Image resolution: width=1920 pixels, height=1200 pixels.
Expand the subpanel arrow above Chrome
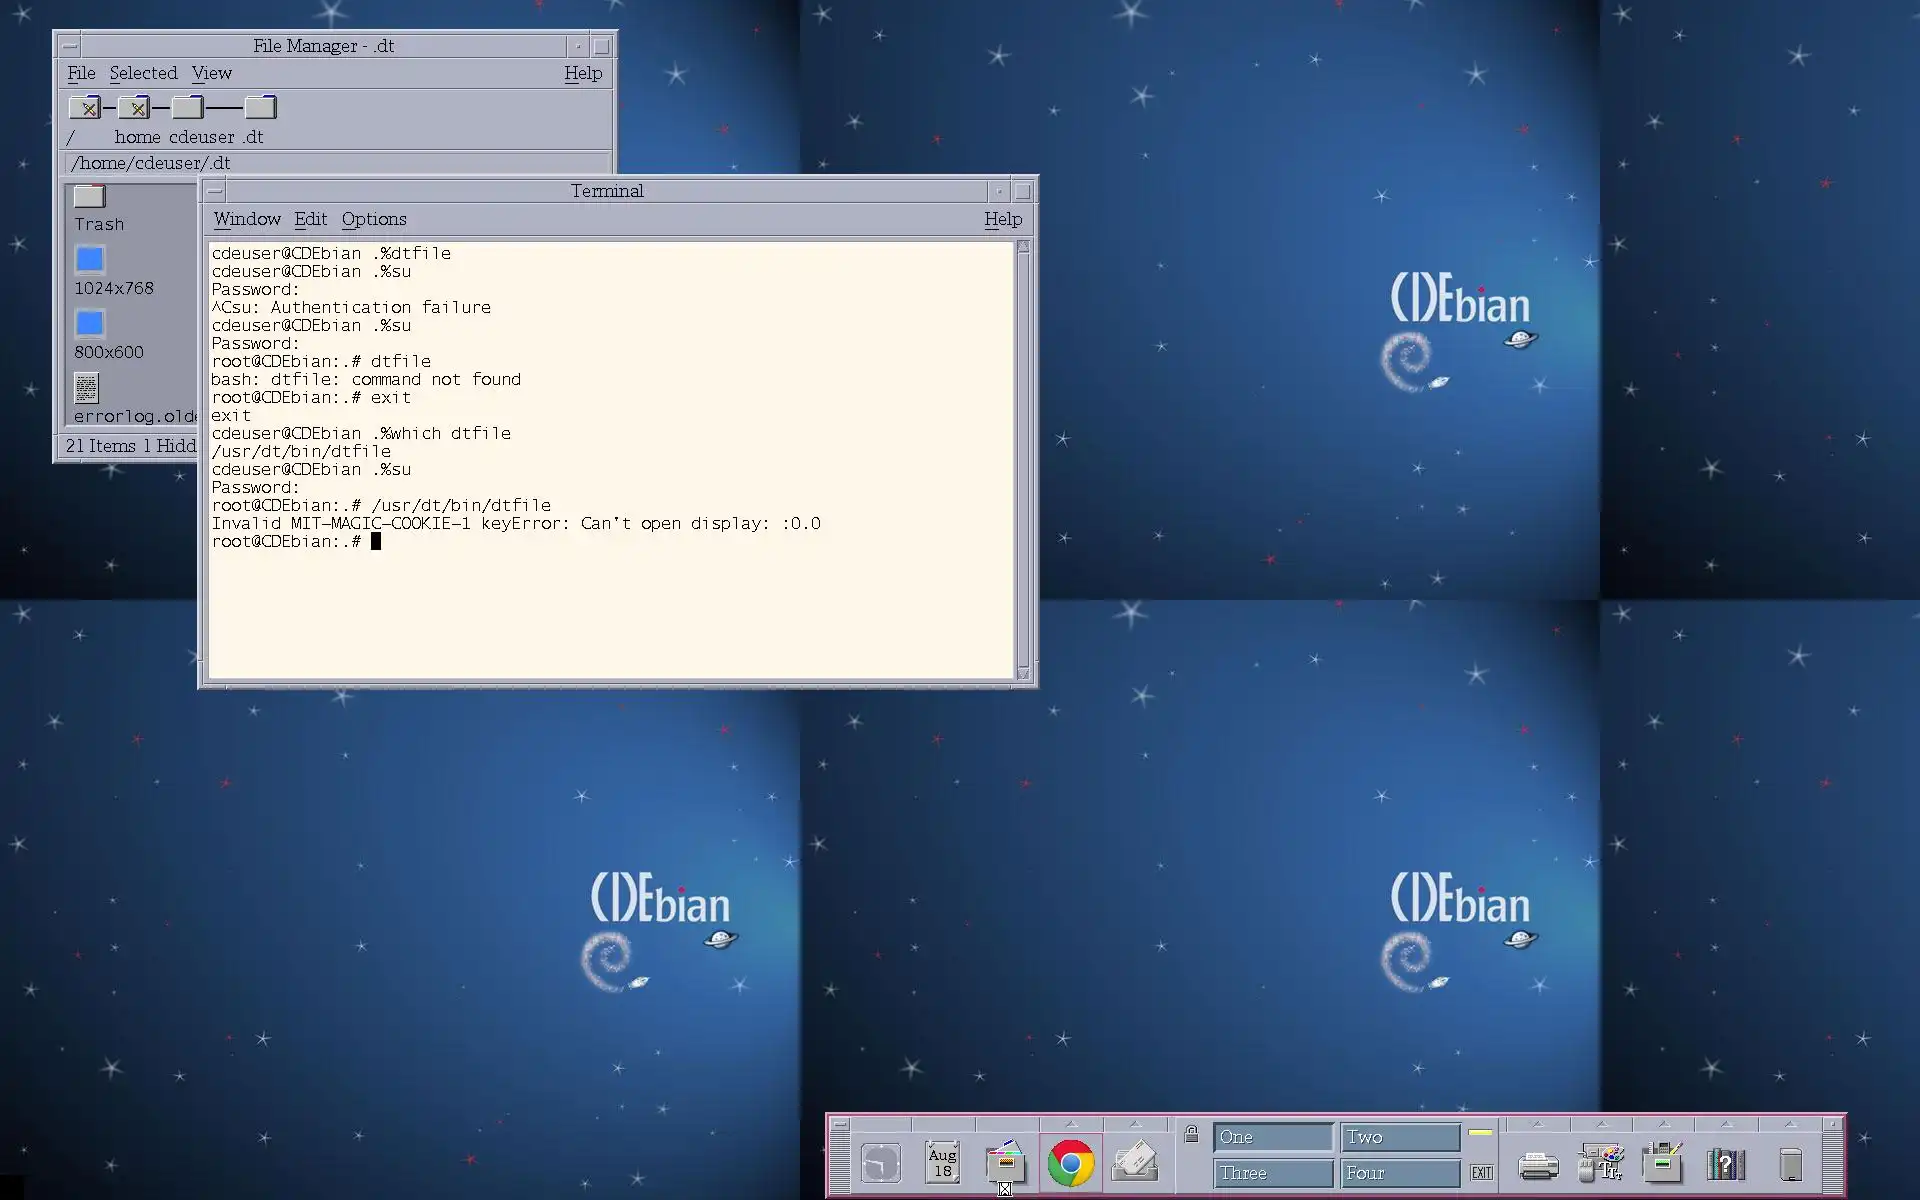[x=1071, y=1124]
